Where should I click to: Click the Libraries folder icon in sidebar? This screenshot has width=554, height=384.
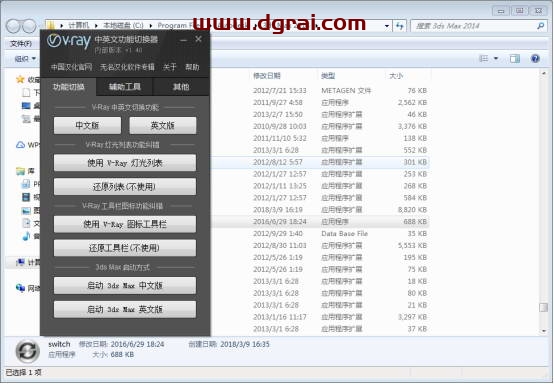point(21,171)
